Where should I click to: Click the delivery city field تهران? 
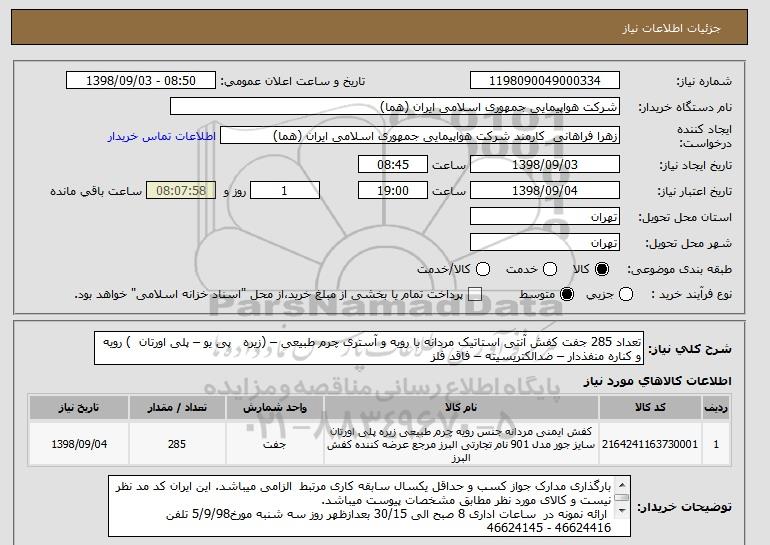click(545, 243)
